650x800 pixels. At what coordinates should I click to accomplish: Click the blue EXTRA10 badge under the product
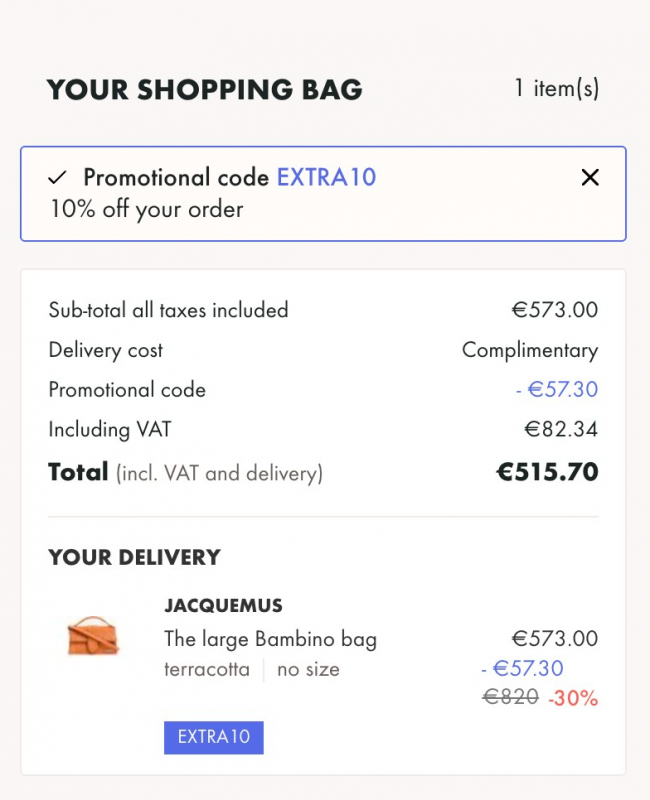pyautogui.click(x=214, y=737)
